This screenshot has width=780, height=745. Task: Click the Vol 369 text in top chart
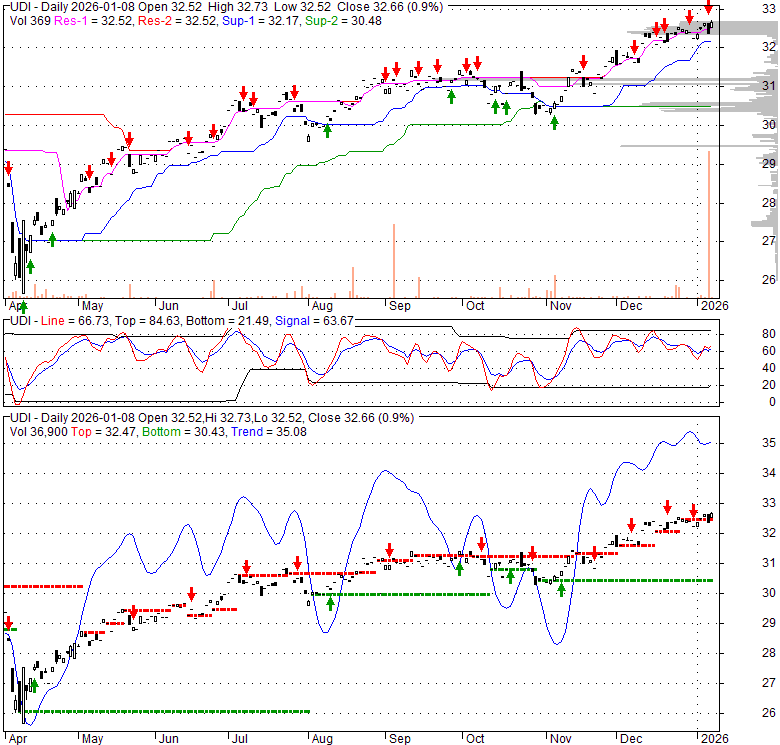point(24,20)
